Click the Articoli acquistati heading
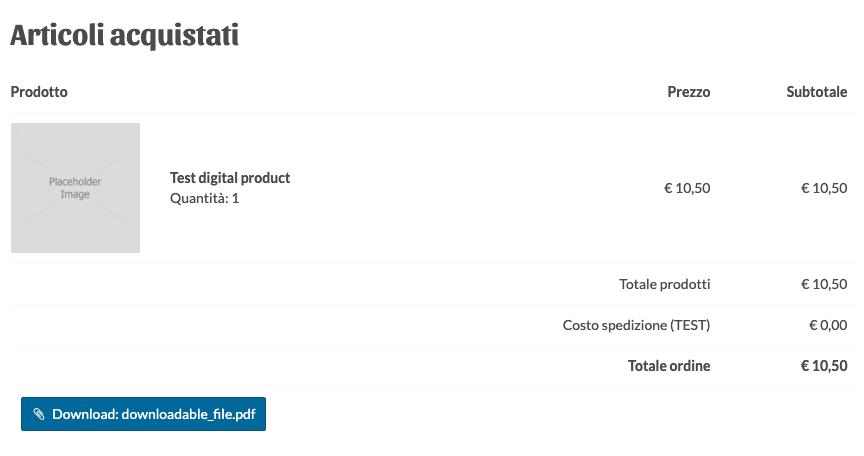This screenshot has width=864, height=456. [124, 36]
